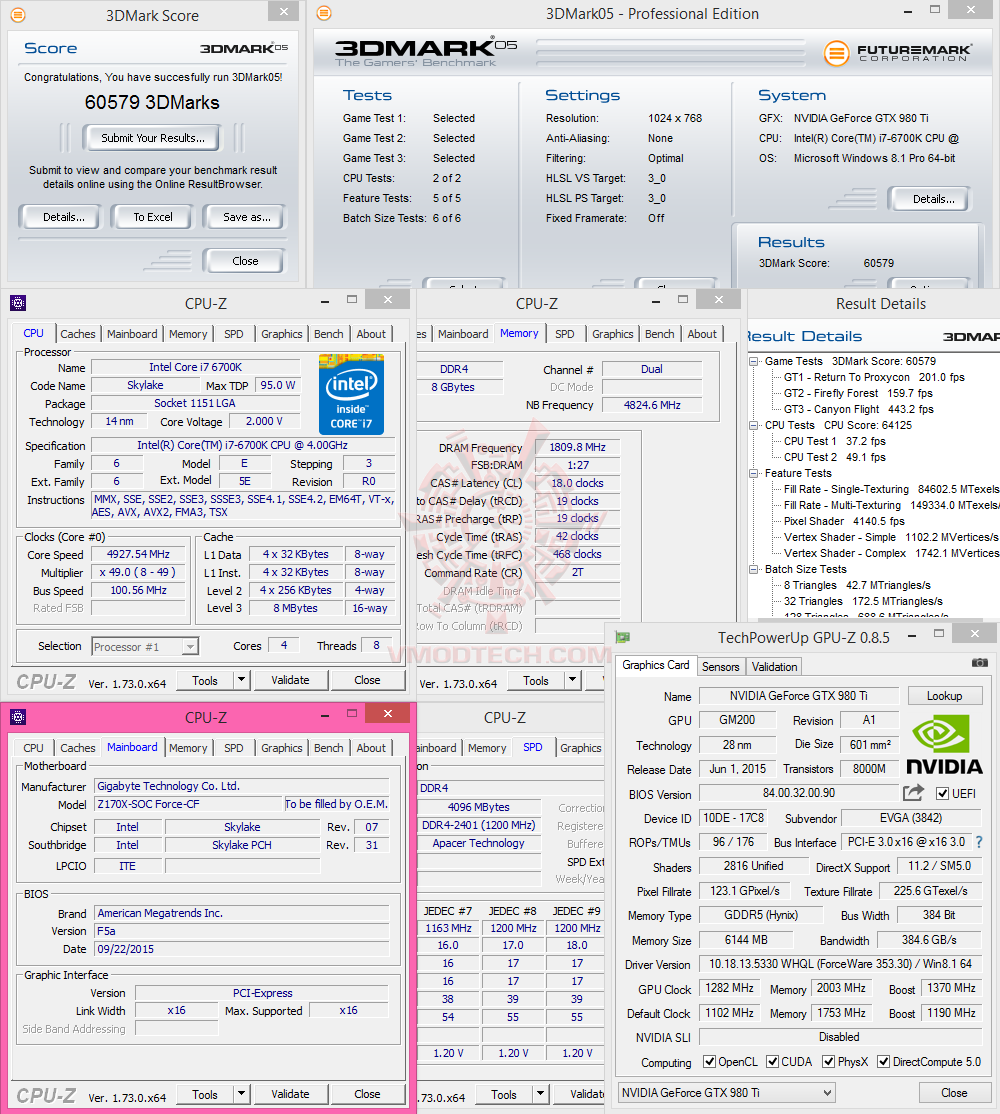Click the question mark next to Bus Interface
This screenshot has width=1000, height=1114.
[979, 842]
